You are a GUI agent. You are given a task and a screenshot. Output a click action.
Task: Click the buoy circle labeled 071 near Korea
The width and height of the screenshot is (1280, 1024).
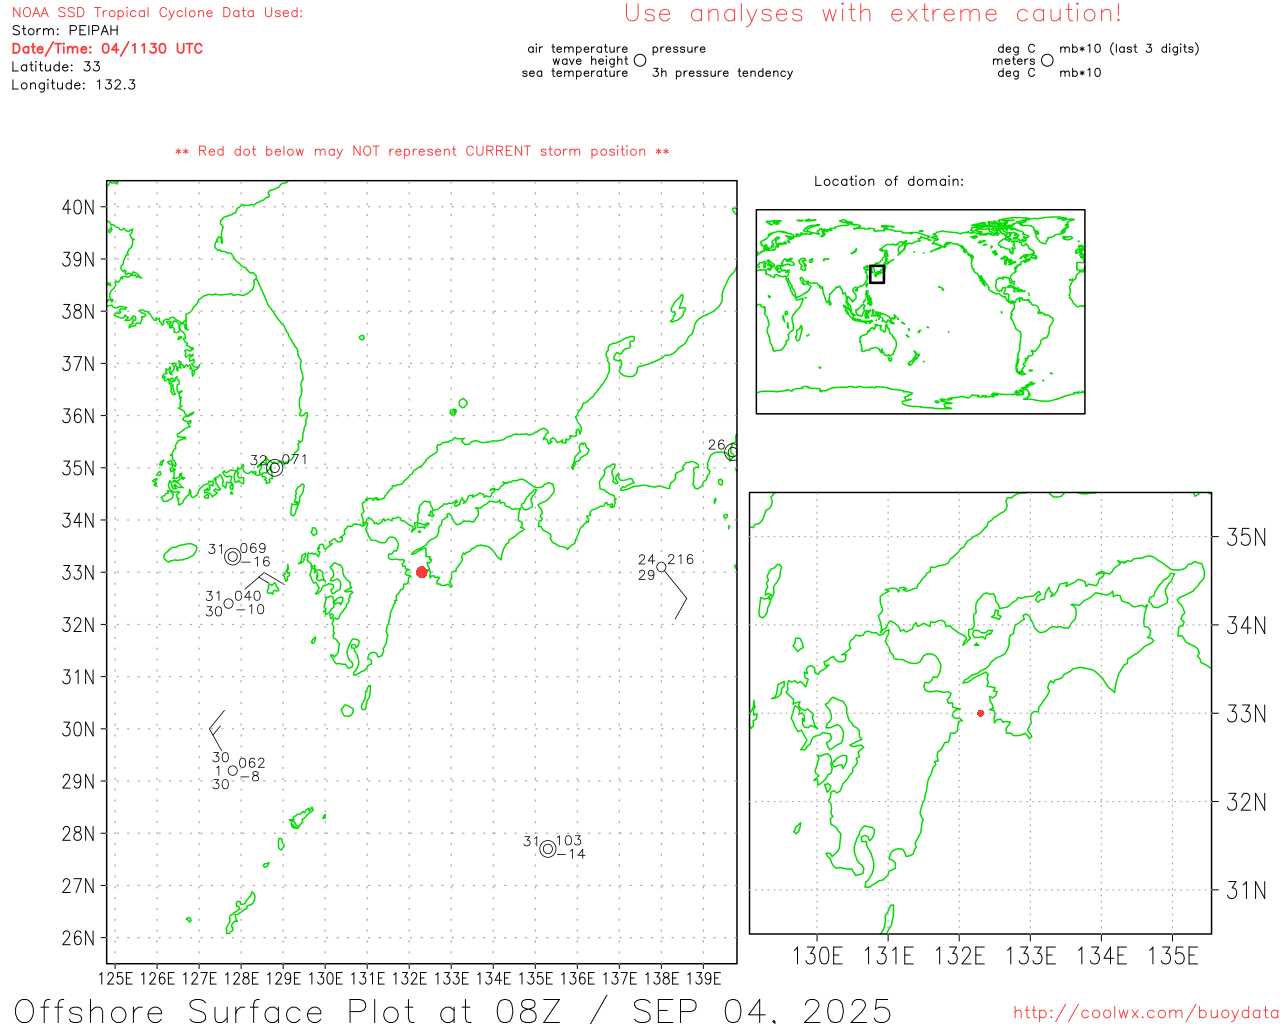tap(275, 467)
